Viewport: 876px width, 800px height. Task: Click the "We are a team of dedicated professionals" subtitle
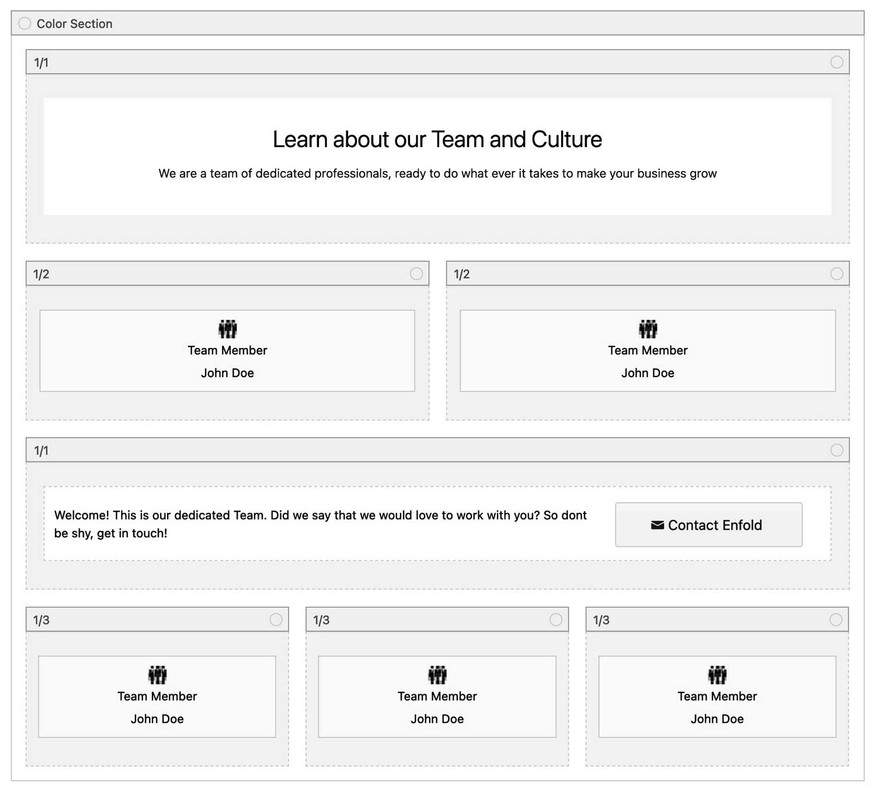click(x=437, y=173)
